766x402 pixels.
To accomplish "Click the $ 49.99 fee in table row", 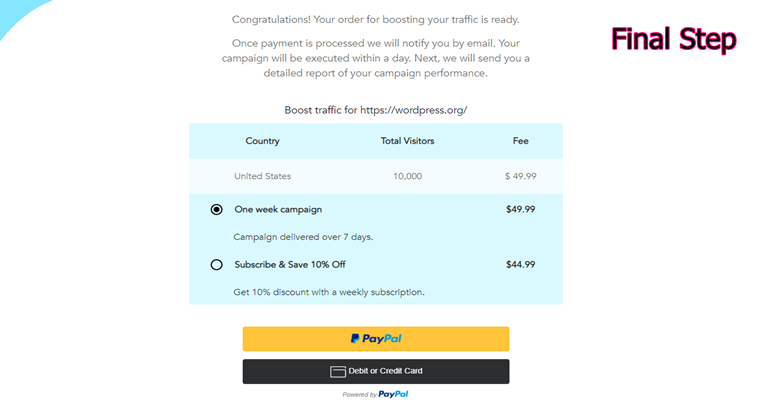I will click(x=520, y=176).
